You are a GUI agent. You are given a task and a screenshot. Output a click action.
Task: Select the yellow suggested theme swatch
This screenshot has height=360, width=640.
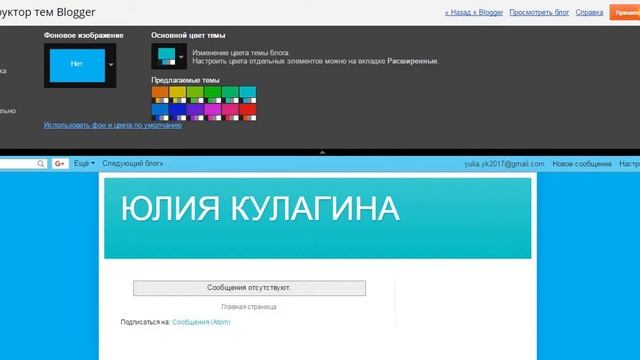[x=178, y=94]
